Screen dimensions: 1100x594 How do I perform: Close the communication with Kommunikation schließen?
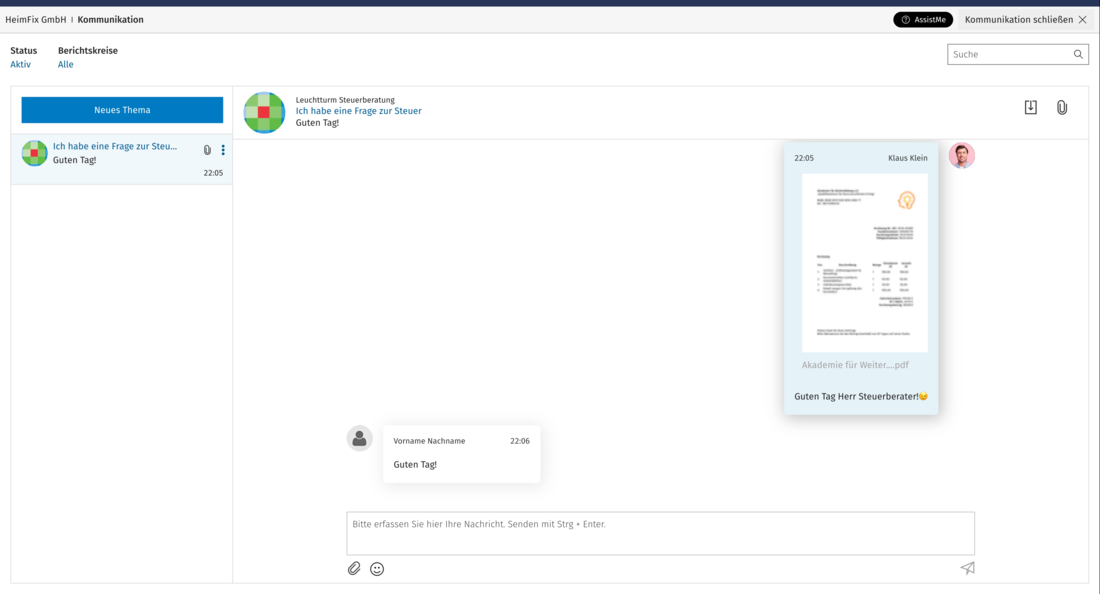[1026, 20]
